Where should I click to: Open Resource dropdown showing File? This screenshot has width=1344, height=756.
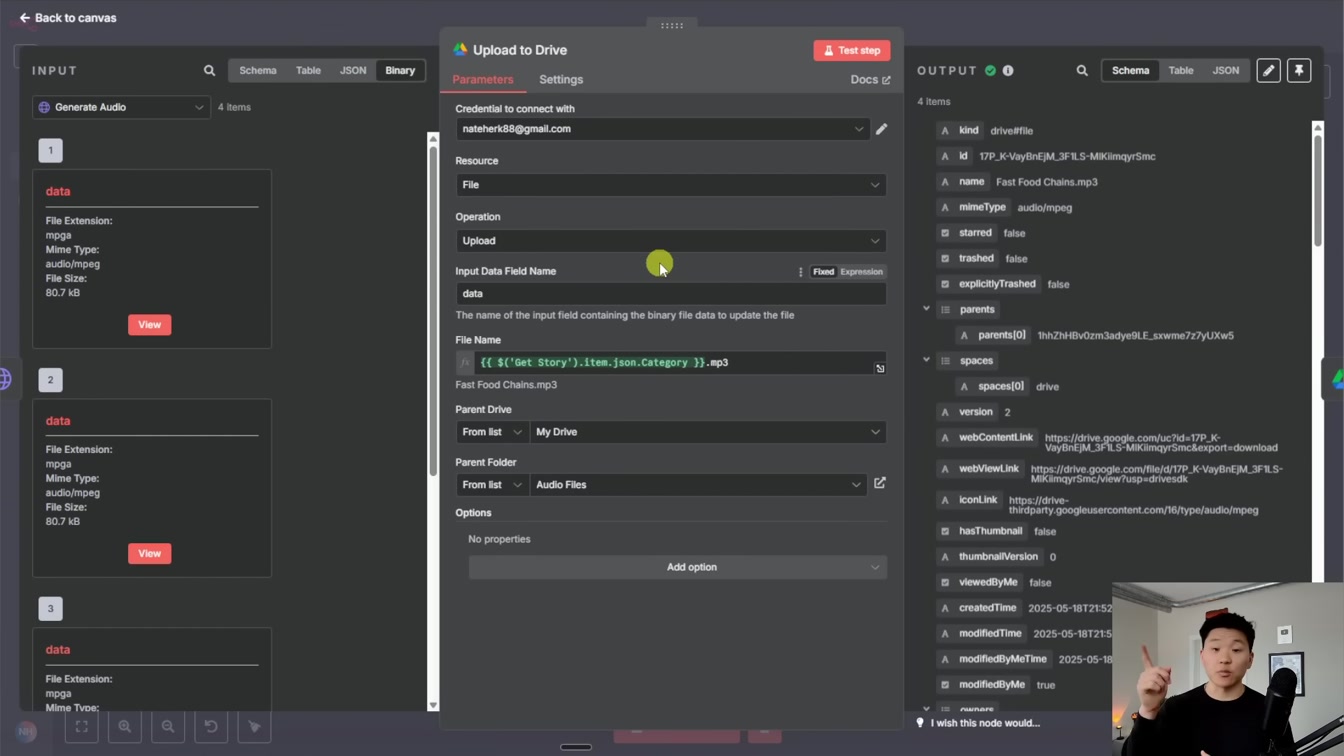(x=671, y=185)
